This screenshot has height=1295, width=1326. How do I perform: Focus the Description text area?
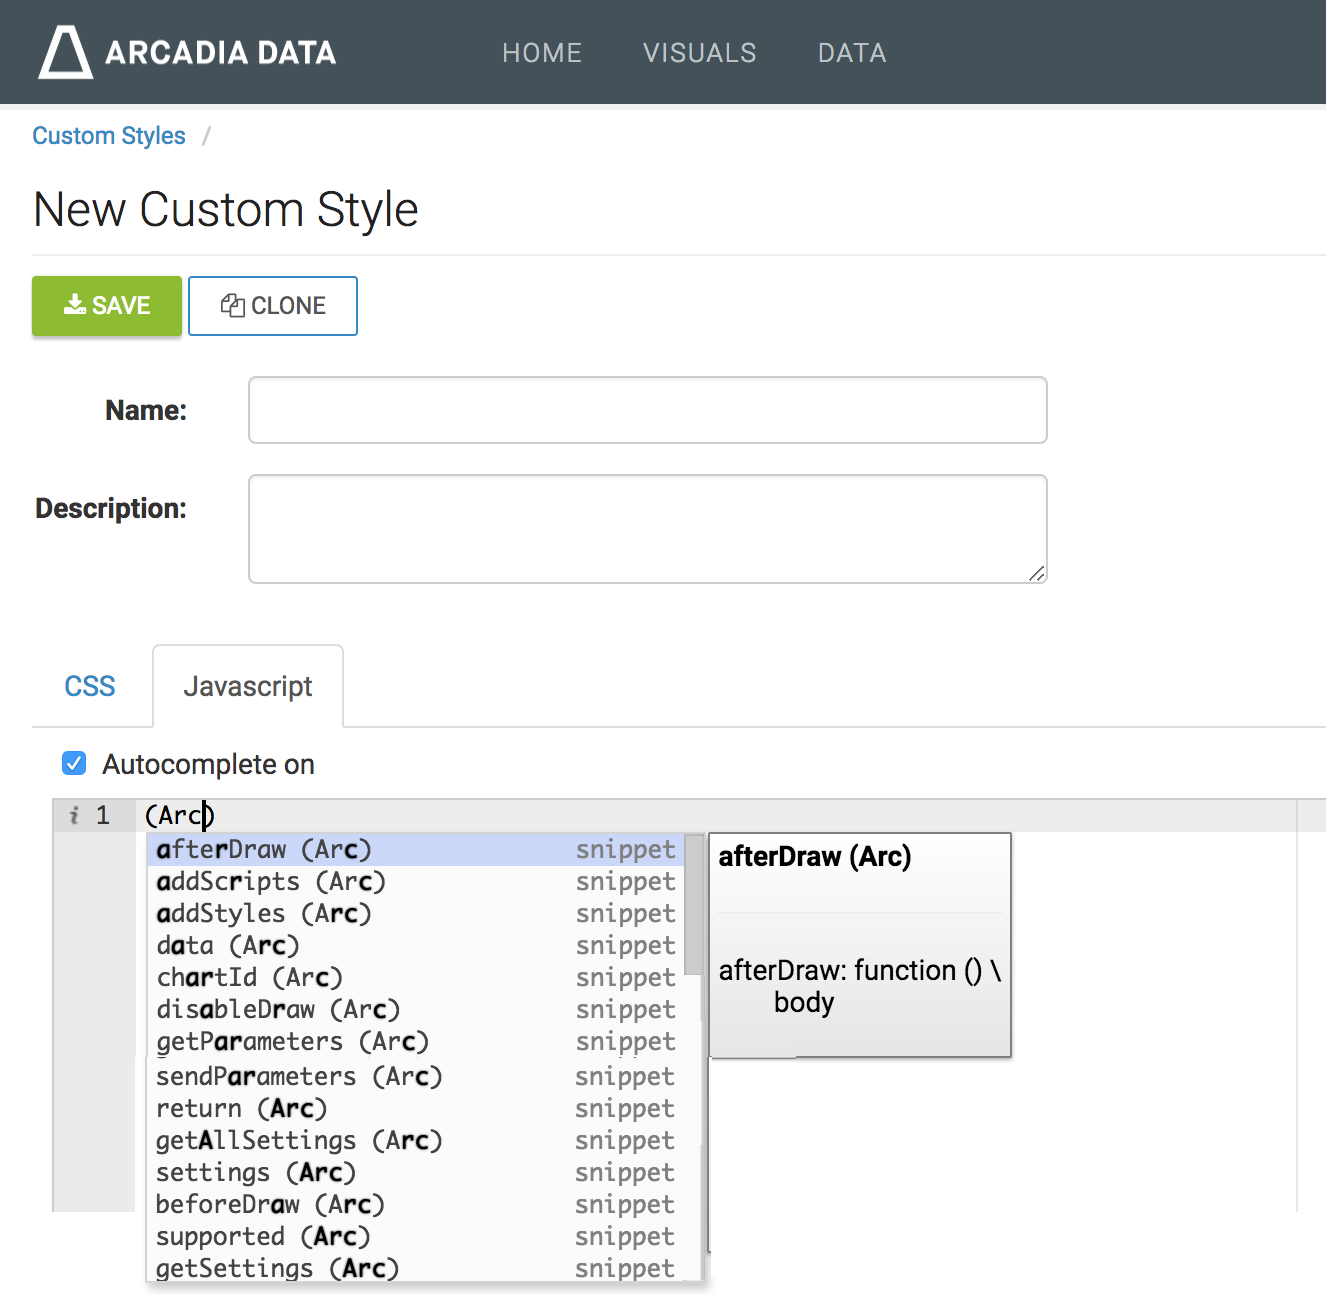click(647, 529)
